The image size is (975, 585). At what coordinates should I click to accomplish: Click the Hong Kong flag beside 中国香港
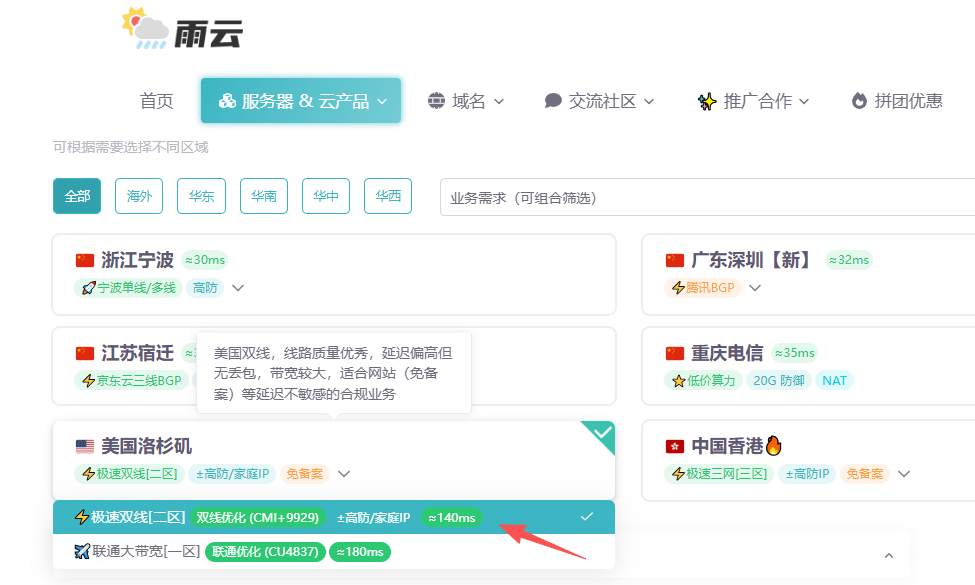pyautogui.click(x=675, y=446)
